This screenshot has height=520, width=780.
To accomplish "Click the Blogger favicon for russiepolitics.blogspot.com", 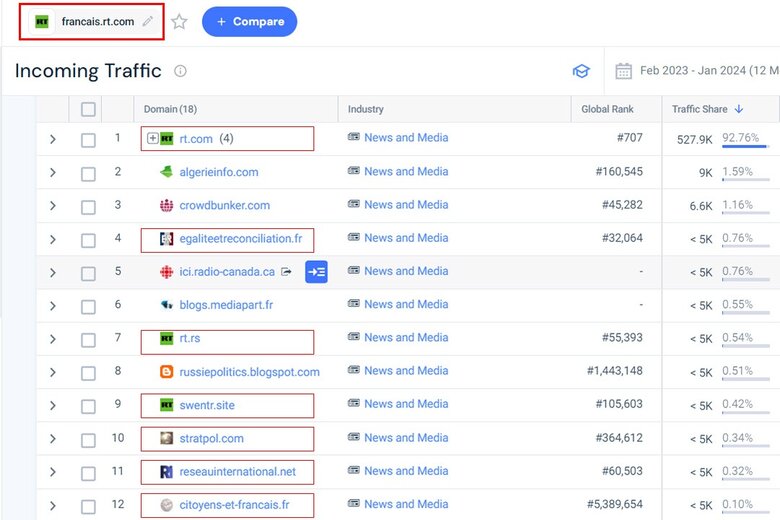I will [167, 372].
